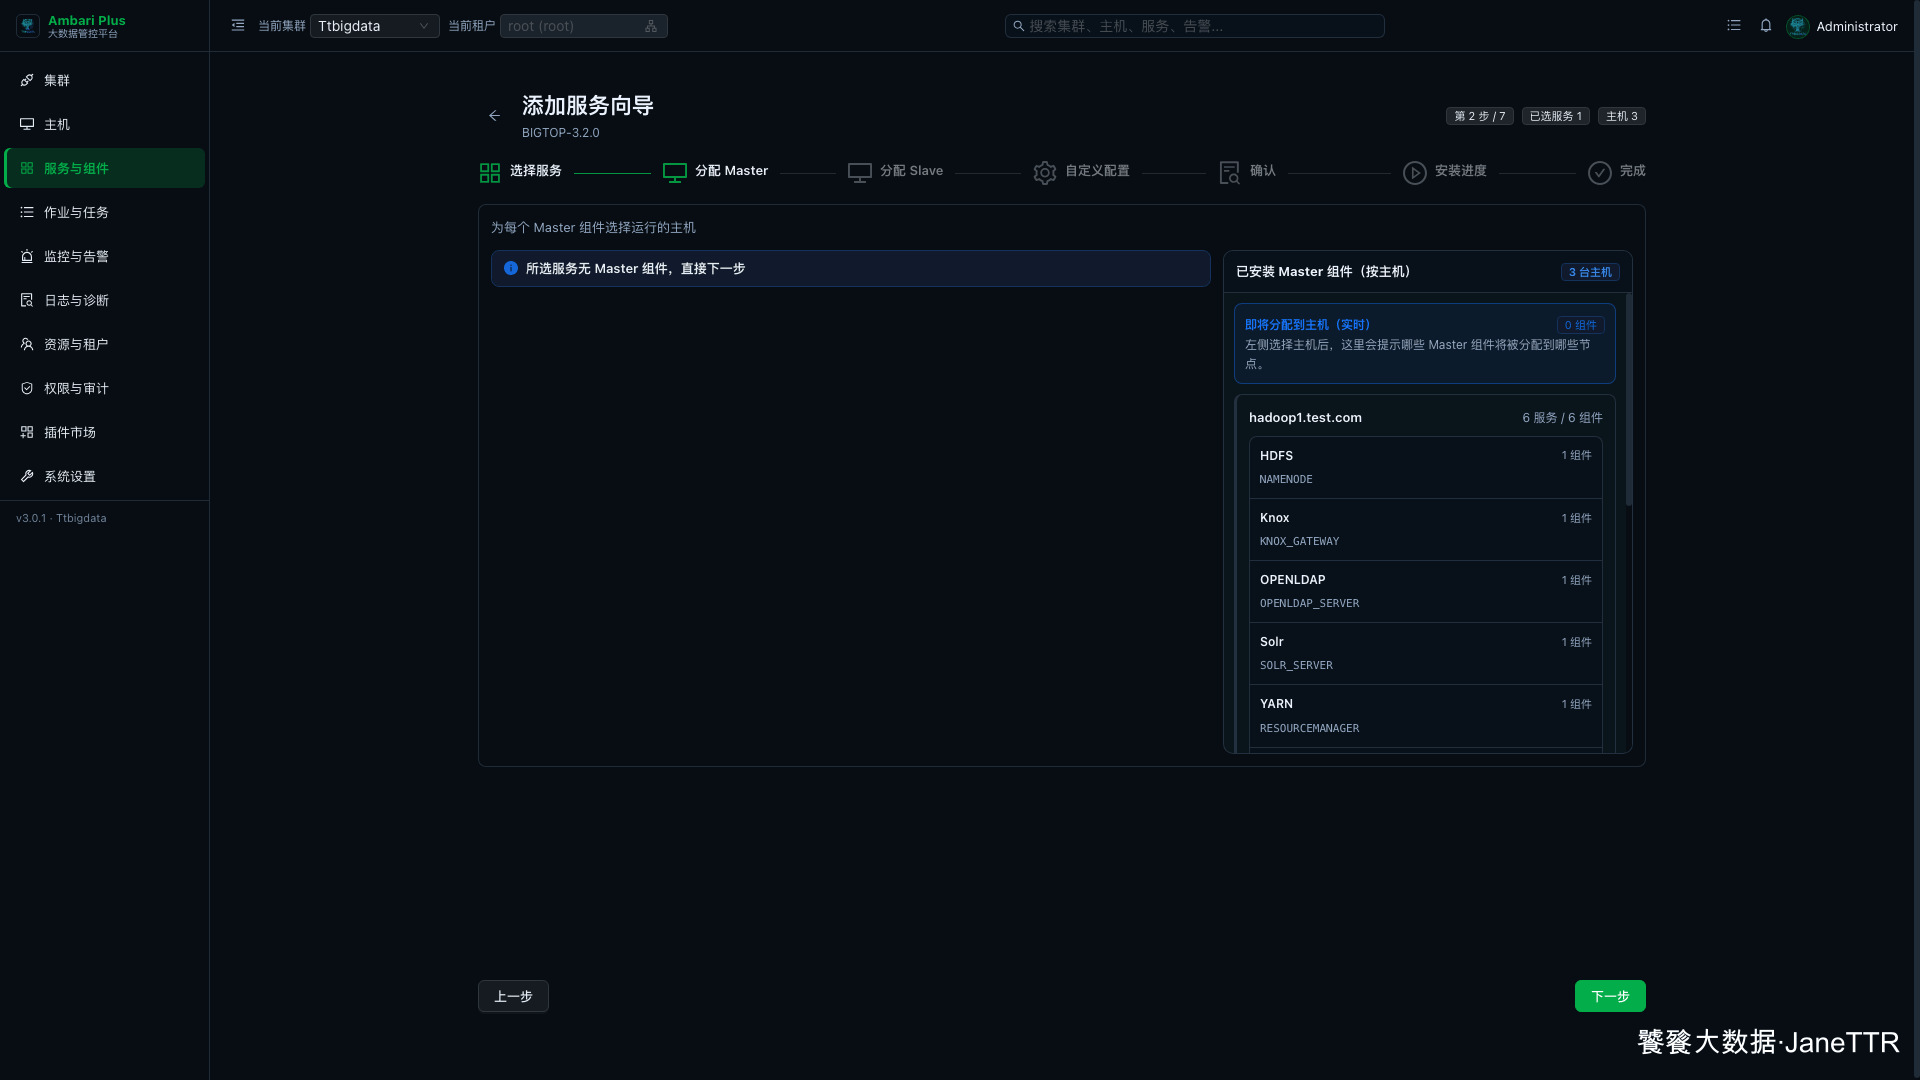Select the Solr SOLR_SERVER row
Screen dimensions: 1920x1080
tap(1425, 653)
